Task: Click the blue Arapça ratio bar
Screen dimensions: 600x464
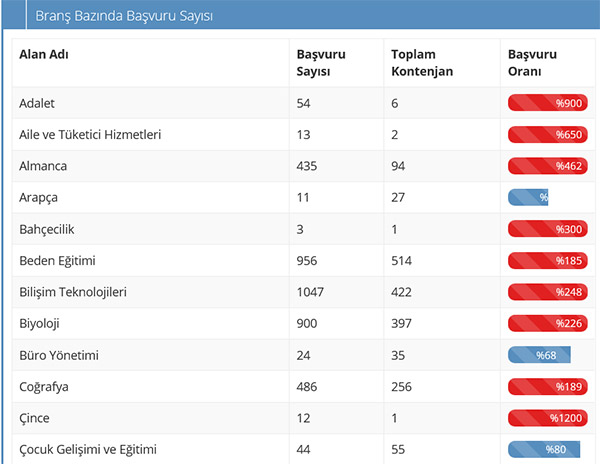Action: point(529,197)
